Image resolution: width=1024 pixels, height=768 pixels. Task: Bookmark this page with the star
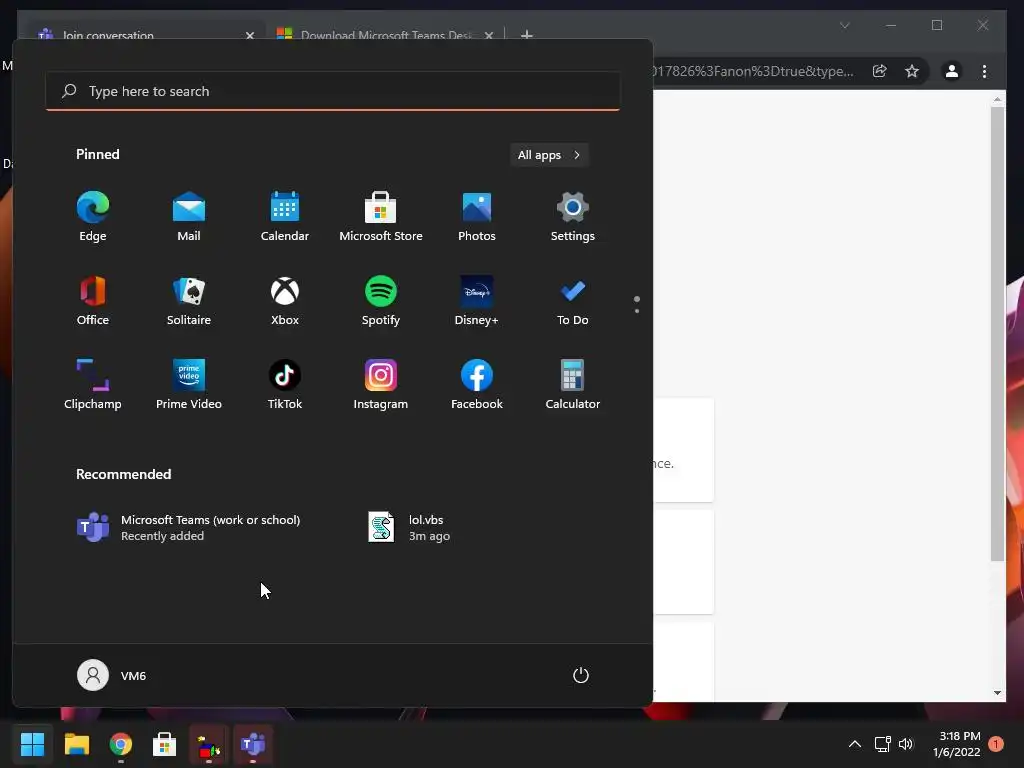912,71
